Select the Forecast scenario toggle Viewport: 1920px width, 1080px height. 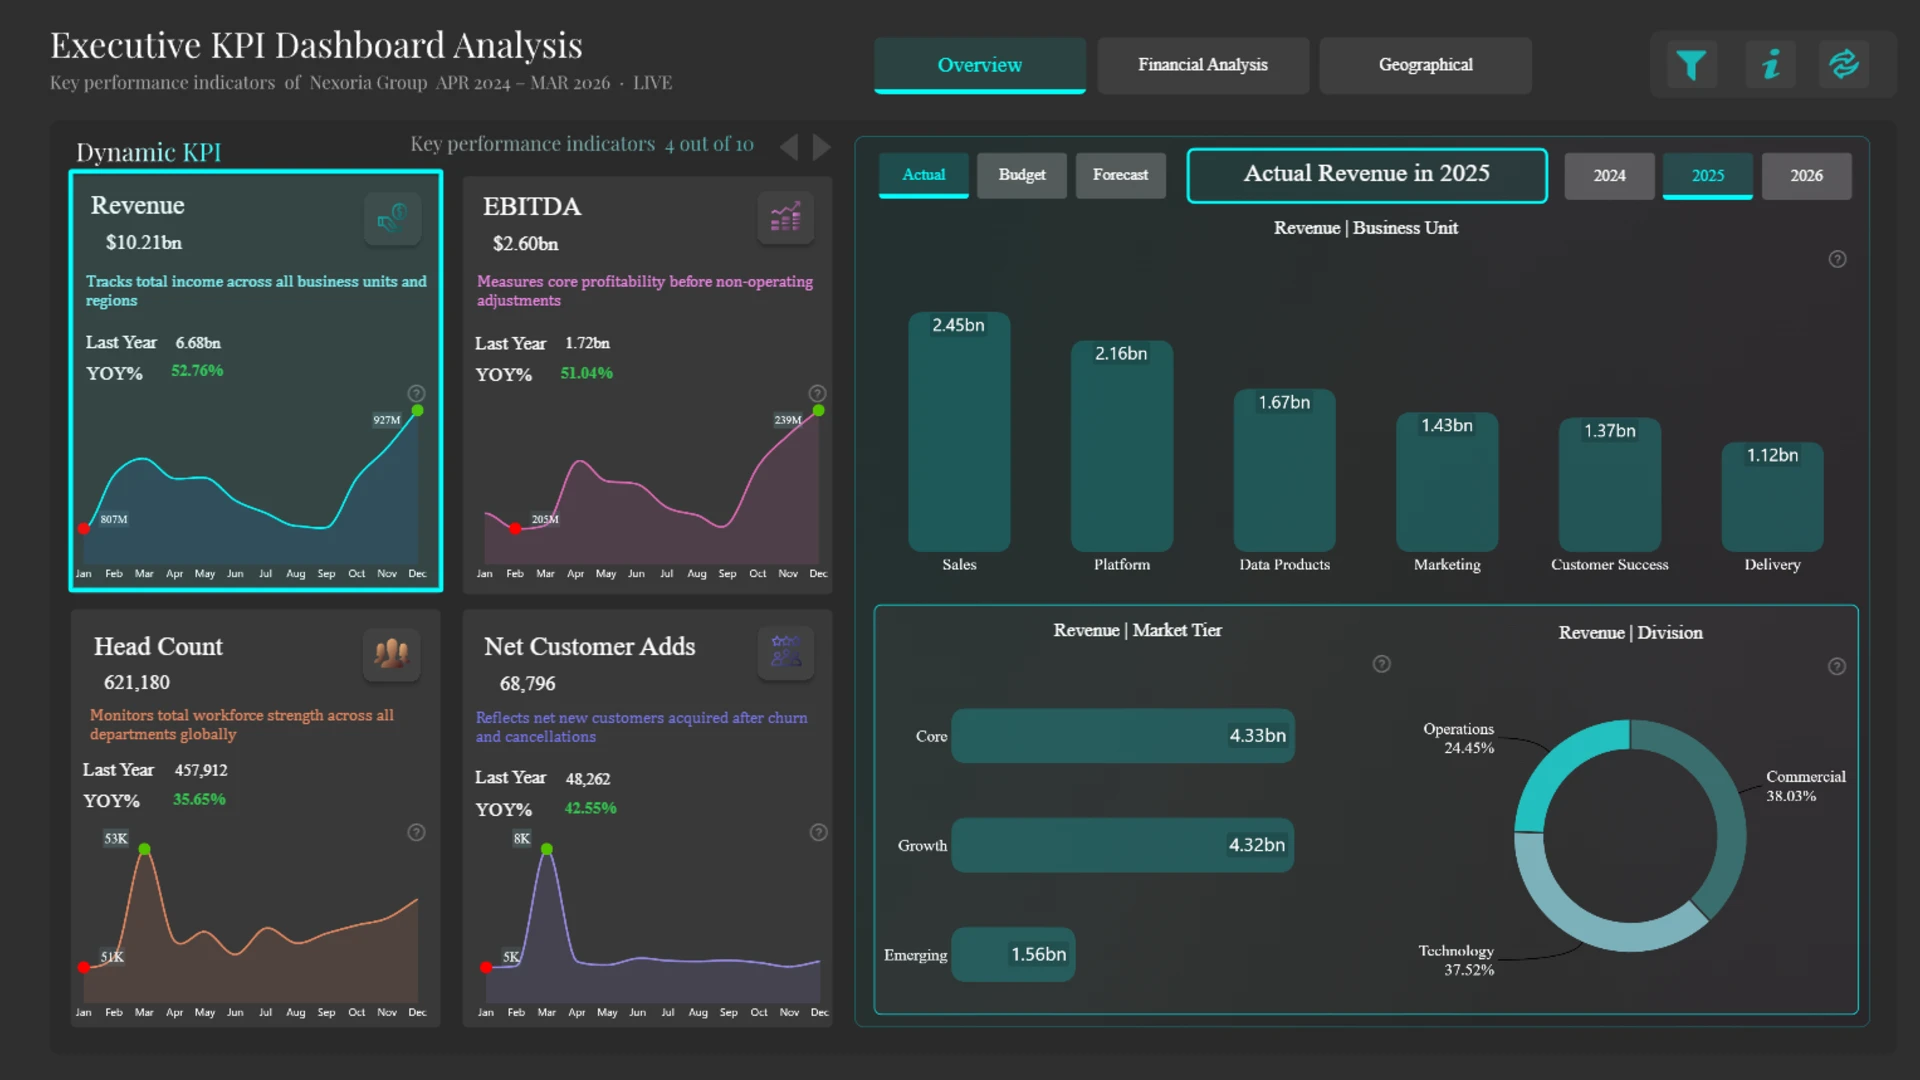pos(1120,175)
